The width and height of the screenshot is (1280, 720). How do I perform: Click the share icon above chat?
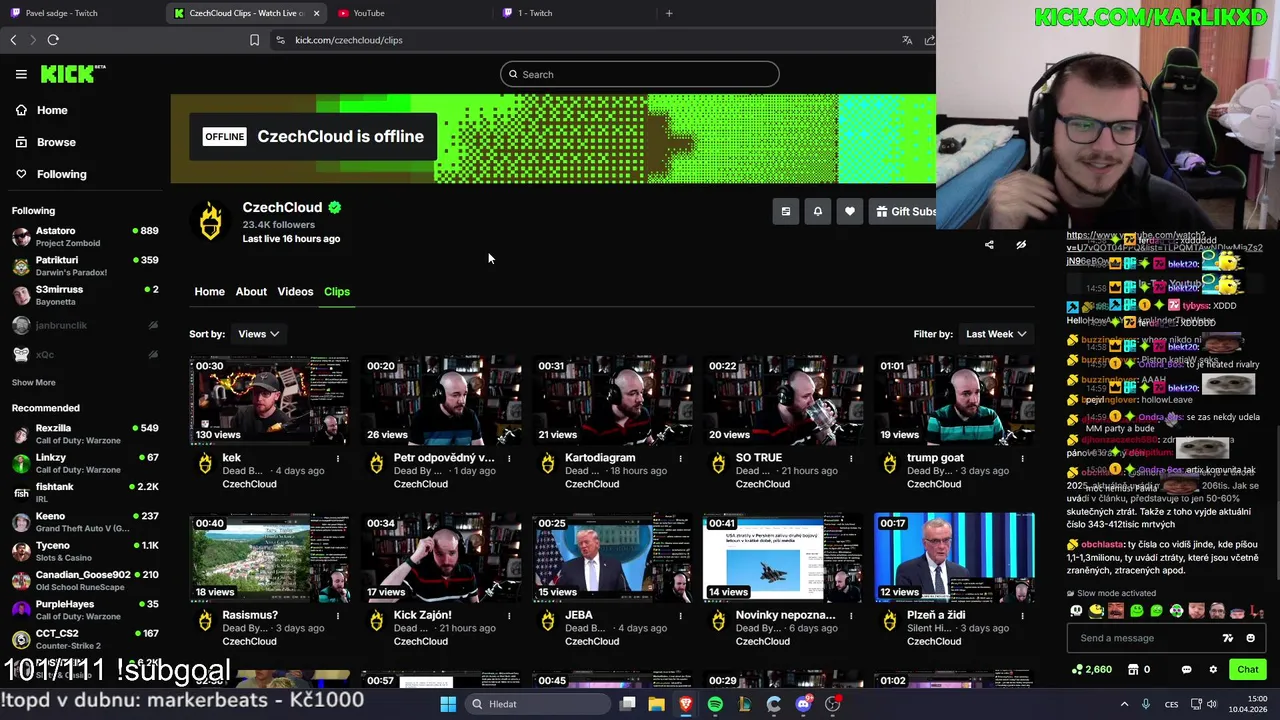click(x=989, y=244)
